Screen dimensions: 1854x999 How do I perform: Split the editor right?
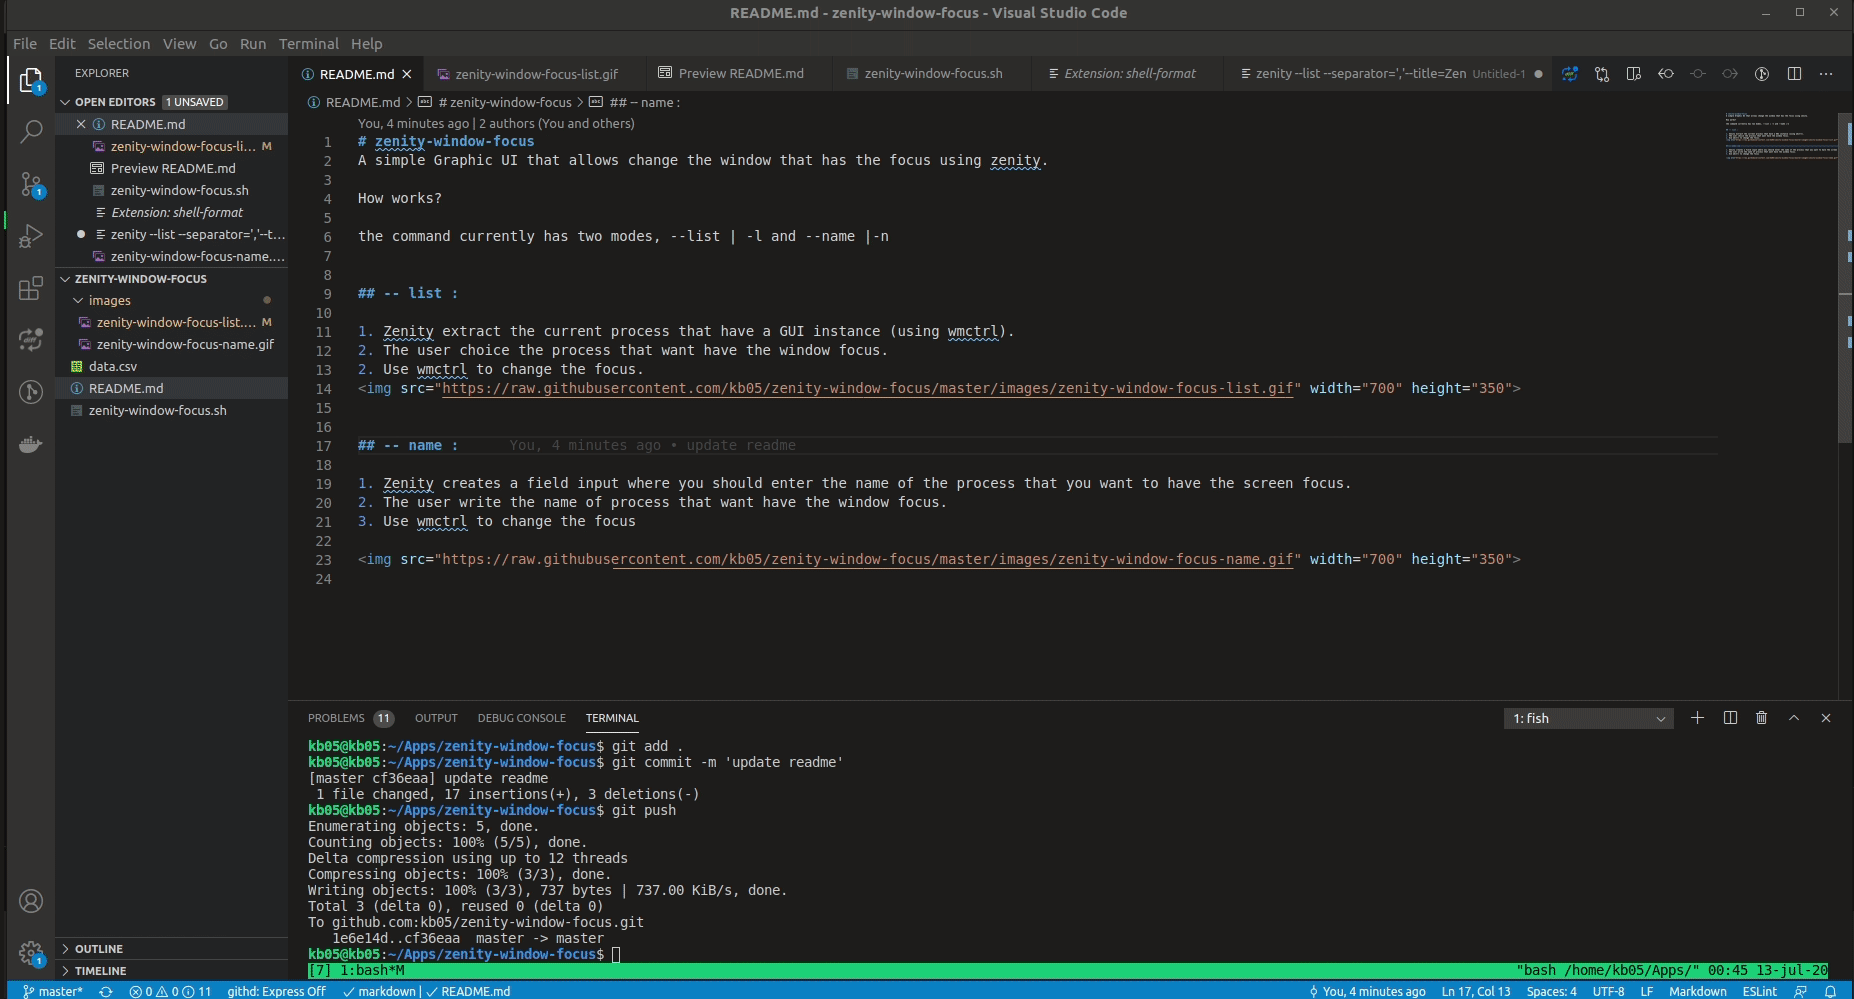1794,74
